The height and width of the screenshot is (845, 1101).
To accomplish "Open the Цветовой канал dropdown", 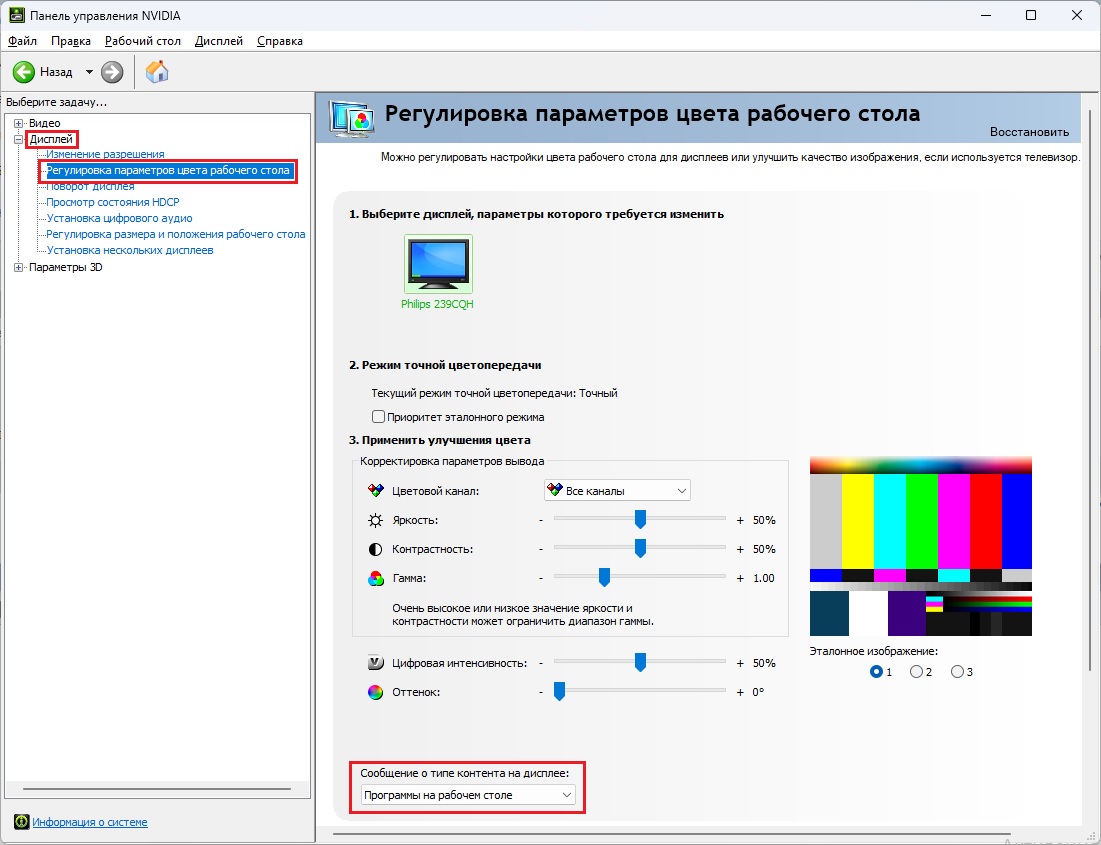I will [x=617, y=490].
